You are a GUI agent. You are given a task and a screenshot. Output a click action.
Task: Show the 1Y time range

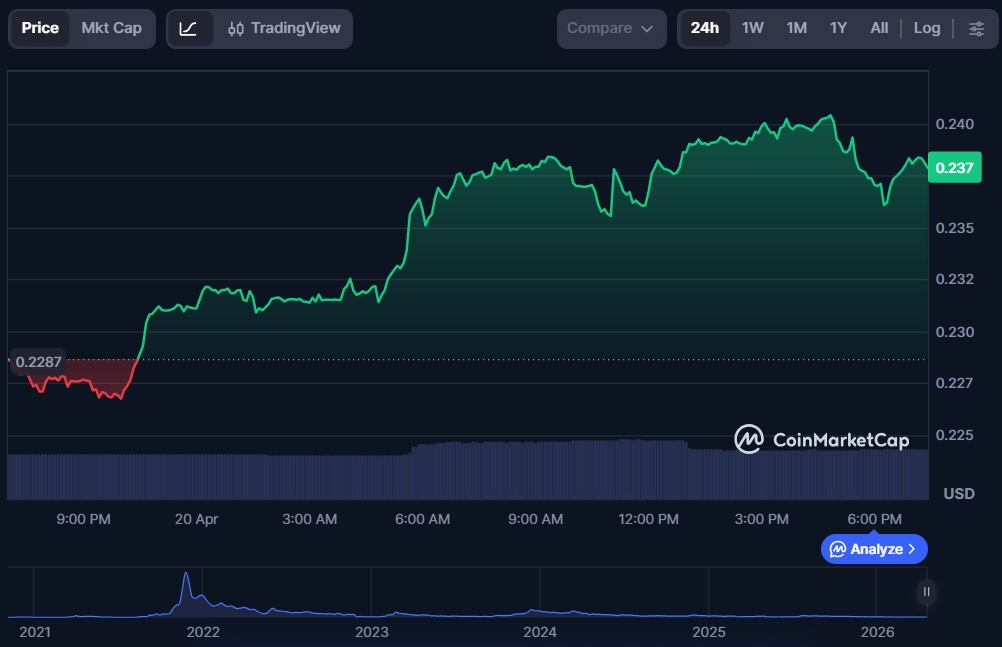coord(838,28)
